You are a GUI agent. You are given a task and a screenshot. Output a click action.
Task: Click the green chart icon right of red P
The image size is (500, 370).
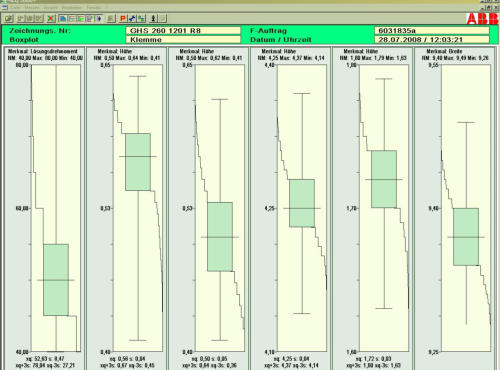[141, 18]
